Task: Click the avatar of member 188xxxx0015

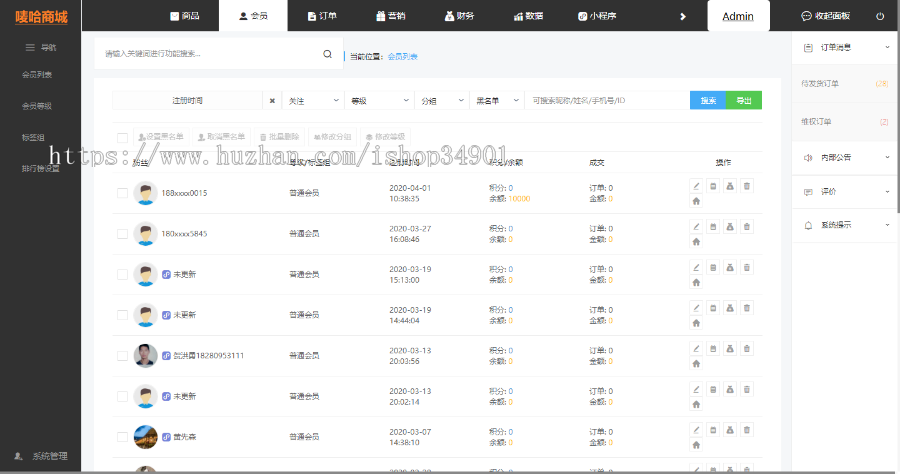Action: pos(145,193)
